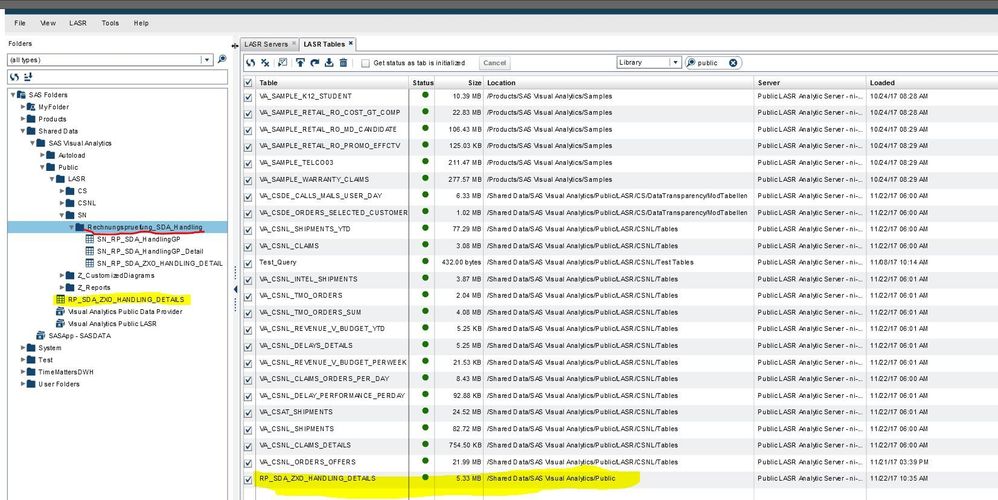The width and height of the screenshot is (998, 500).
Task: Click the refresh icon in LASR Tables toolbar
Action: 251,63
